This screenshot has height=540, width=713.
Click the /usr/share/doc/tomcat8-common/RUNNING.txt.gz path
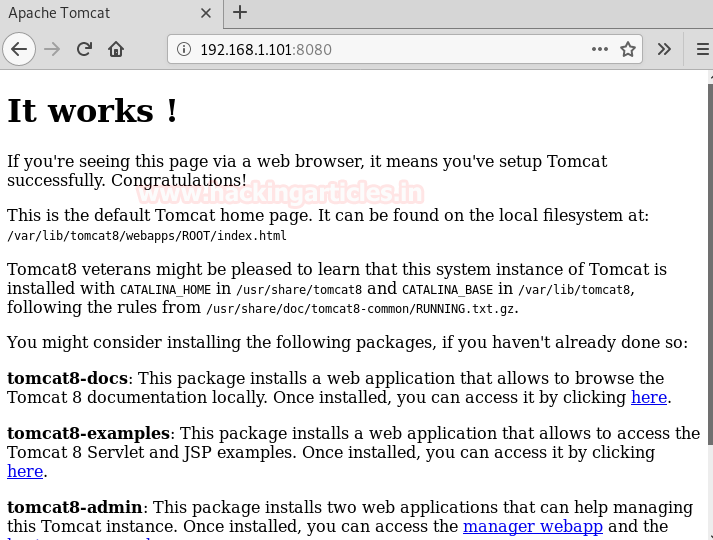(360, 309)
